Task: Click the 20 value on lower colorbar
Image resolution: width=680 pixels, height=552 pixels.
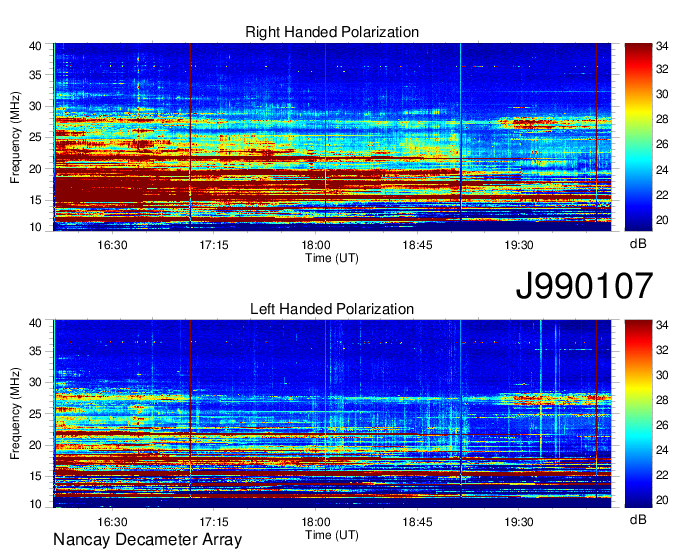Action: [662, 500]
